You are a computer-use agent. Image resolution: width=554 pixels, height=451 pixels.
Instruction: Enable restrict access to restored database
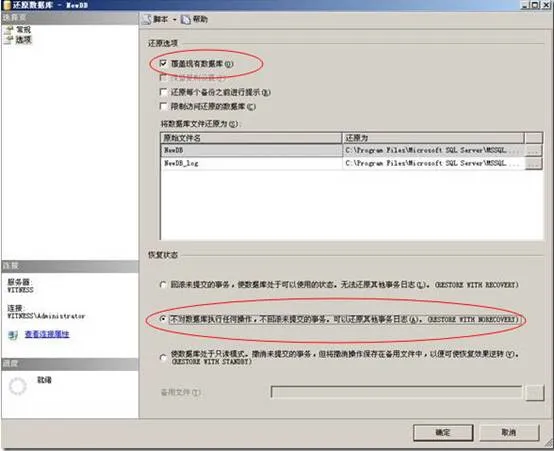point(163,106)
